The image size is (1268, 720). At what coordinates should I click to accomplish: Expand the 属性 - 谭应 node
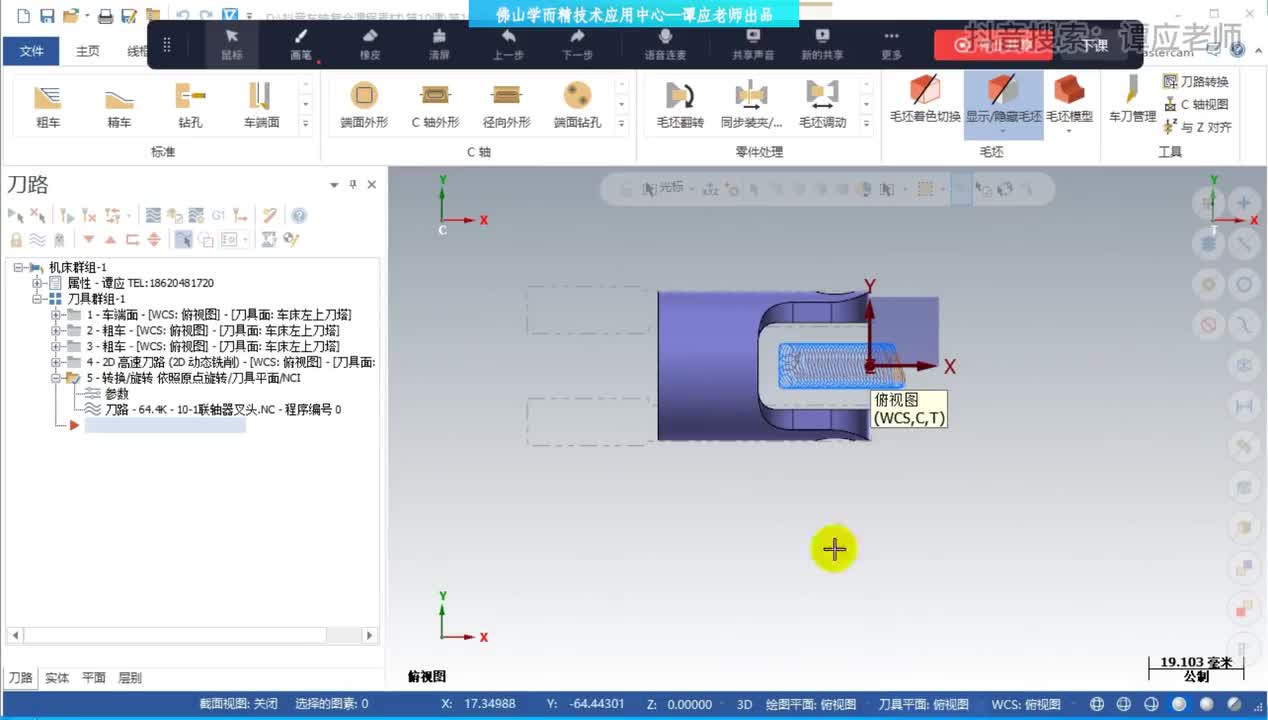[37, 283]
